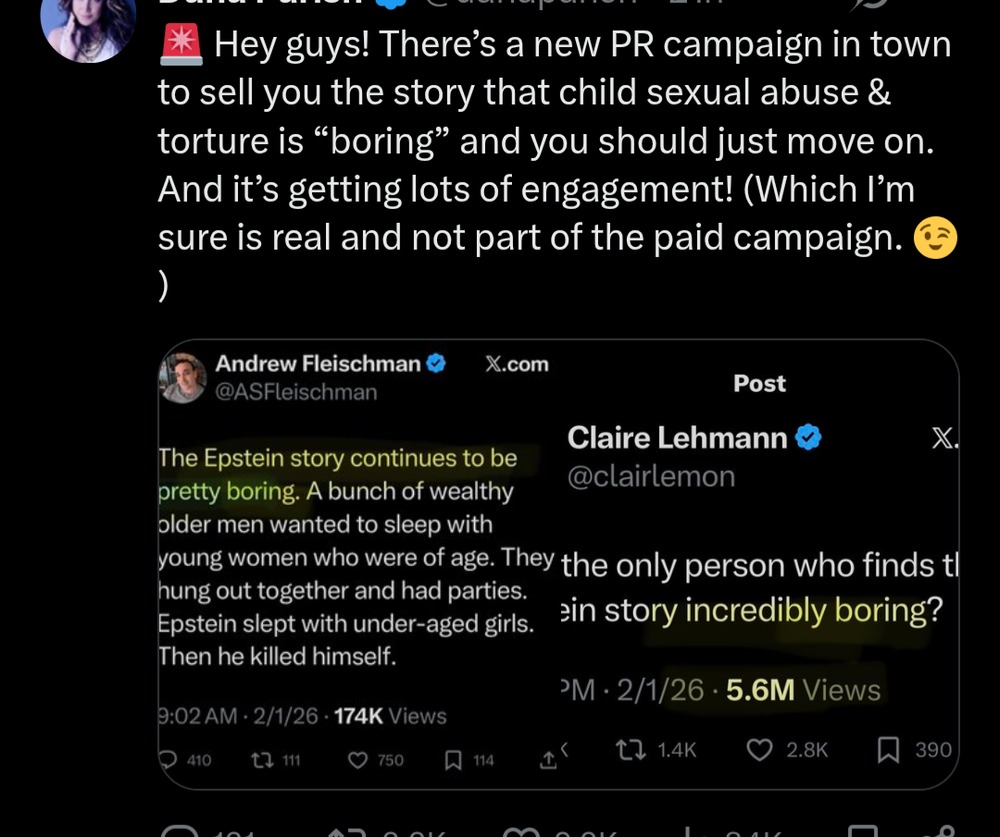Click the 174K Views count
The width and height of the screenshot is (1000, 837).
tap(390, 716)
